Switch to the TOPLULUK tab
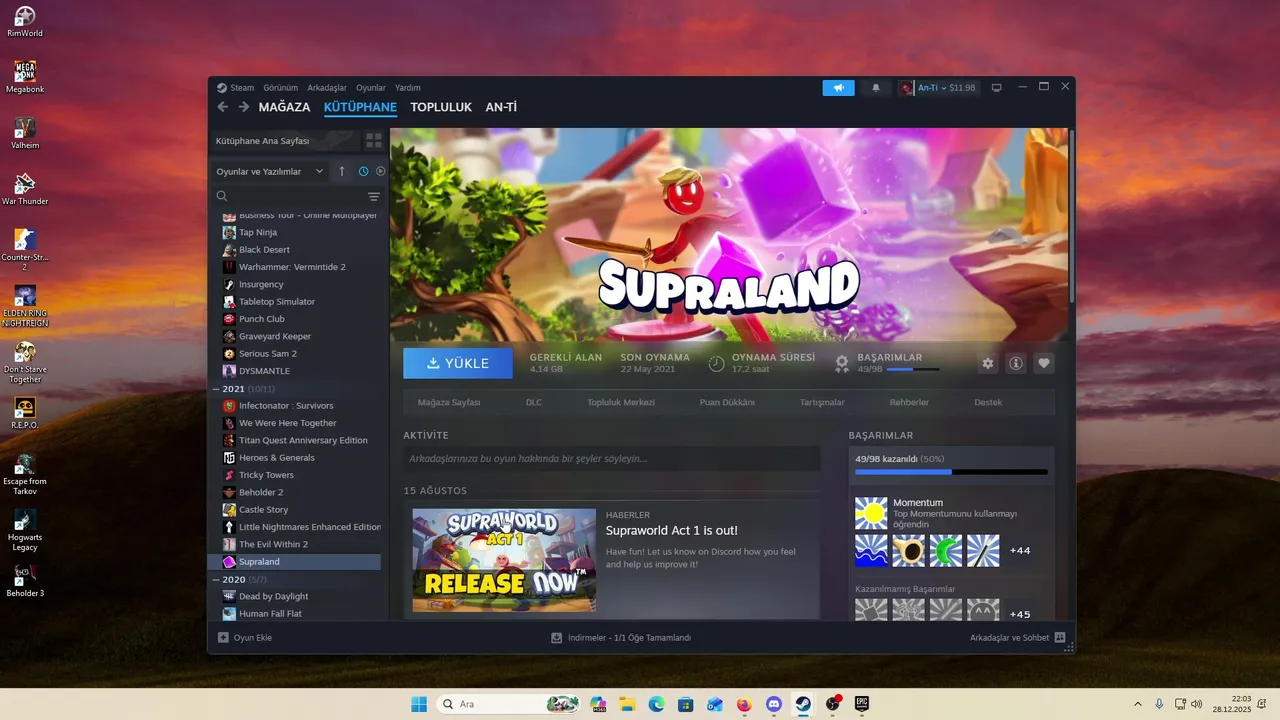1280x720 pixels. pyautogui.click(x=441, y=107)
